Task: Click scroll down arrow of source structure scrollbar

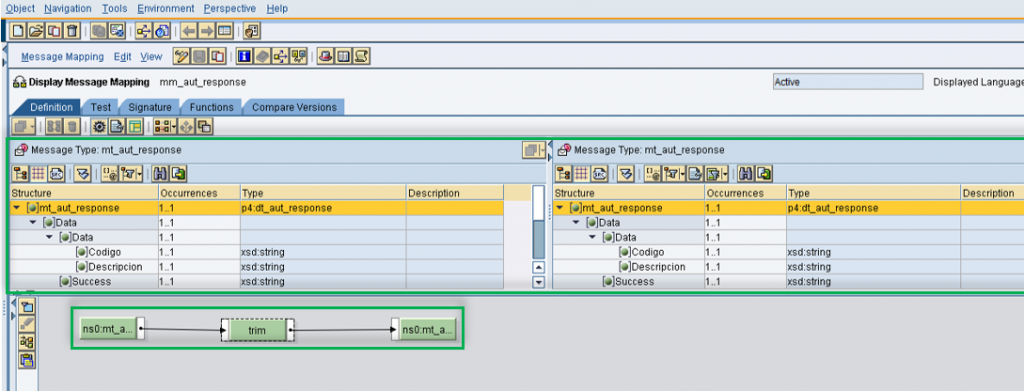Action: click(x=539, y=282)
